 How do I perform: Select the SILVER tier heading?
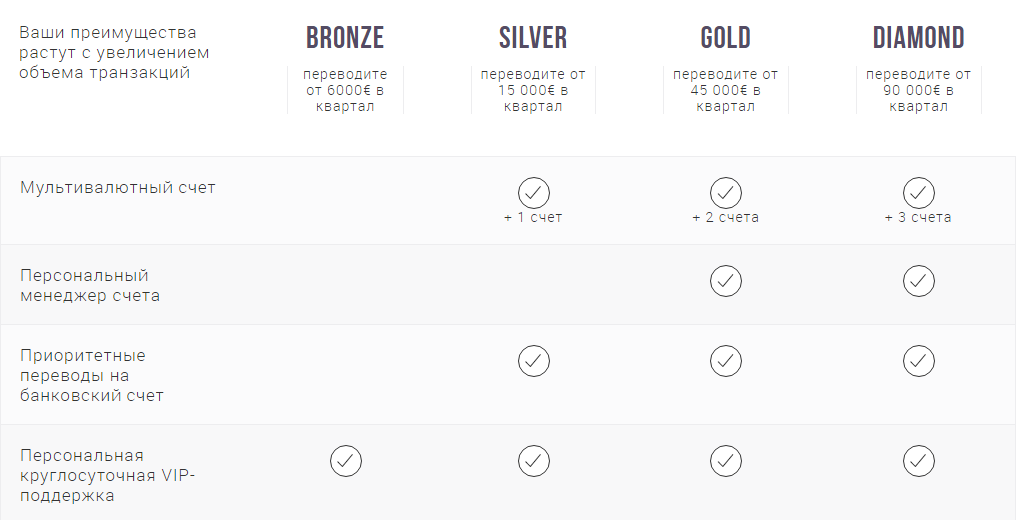(x=533, y=38)
